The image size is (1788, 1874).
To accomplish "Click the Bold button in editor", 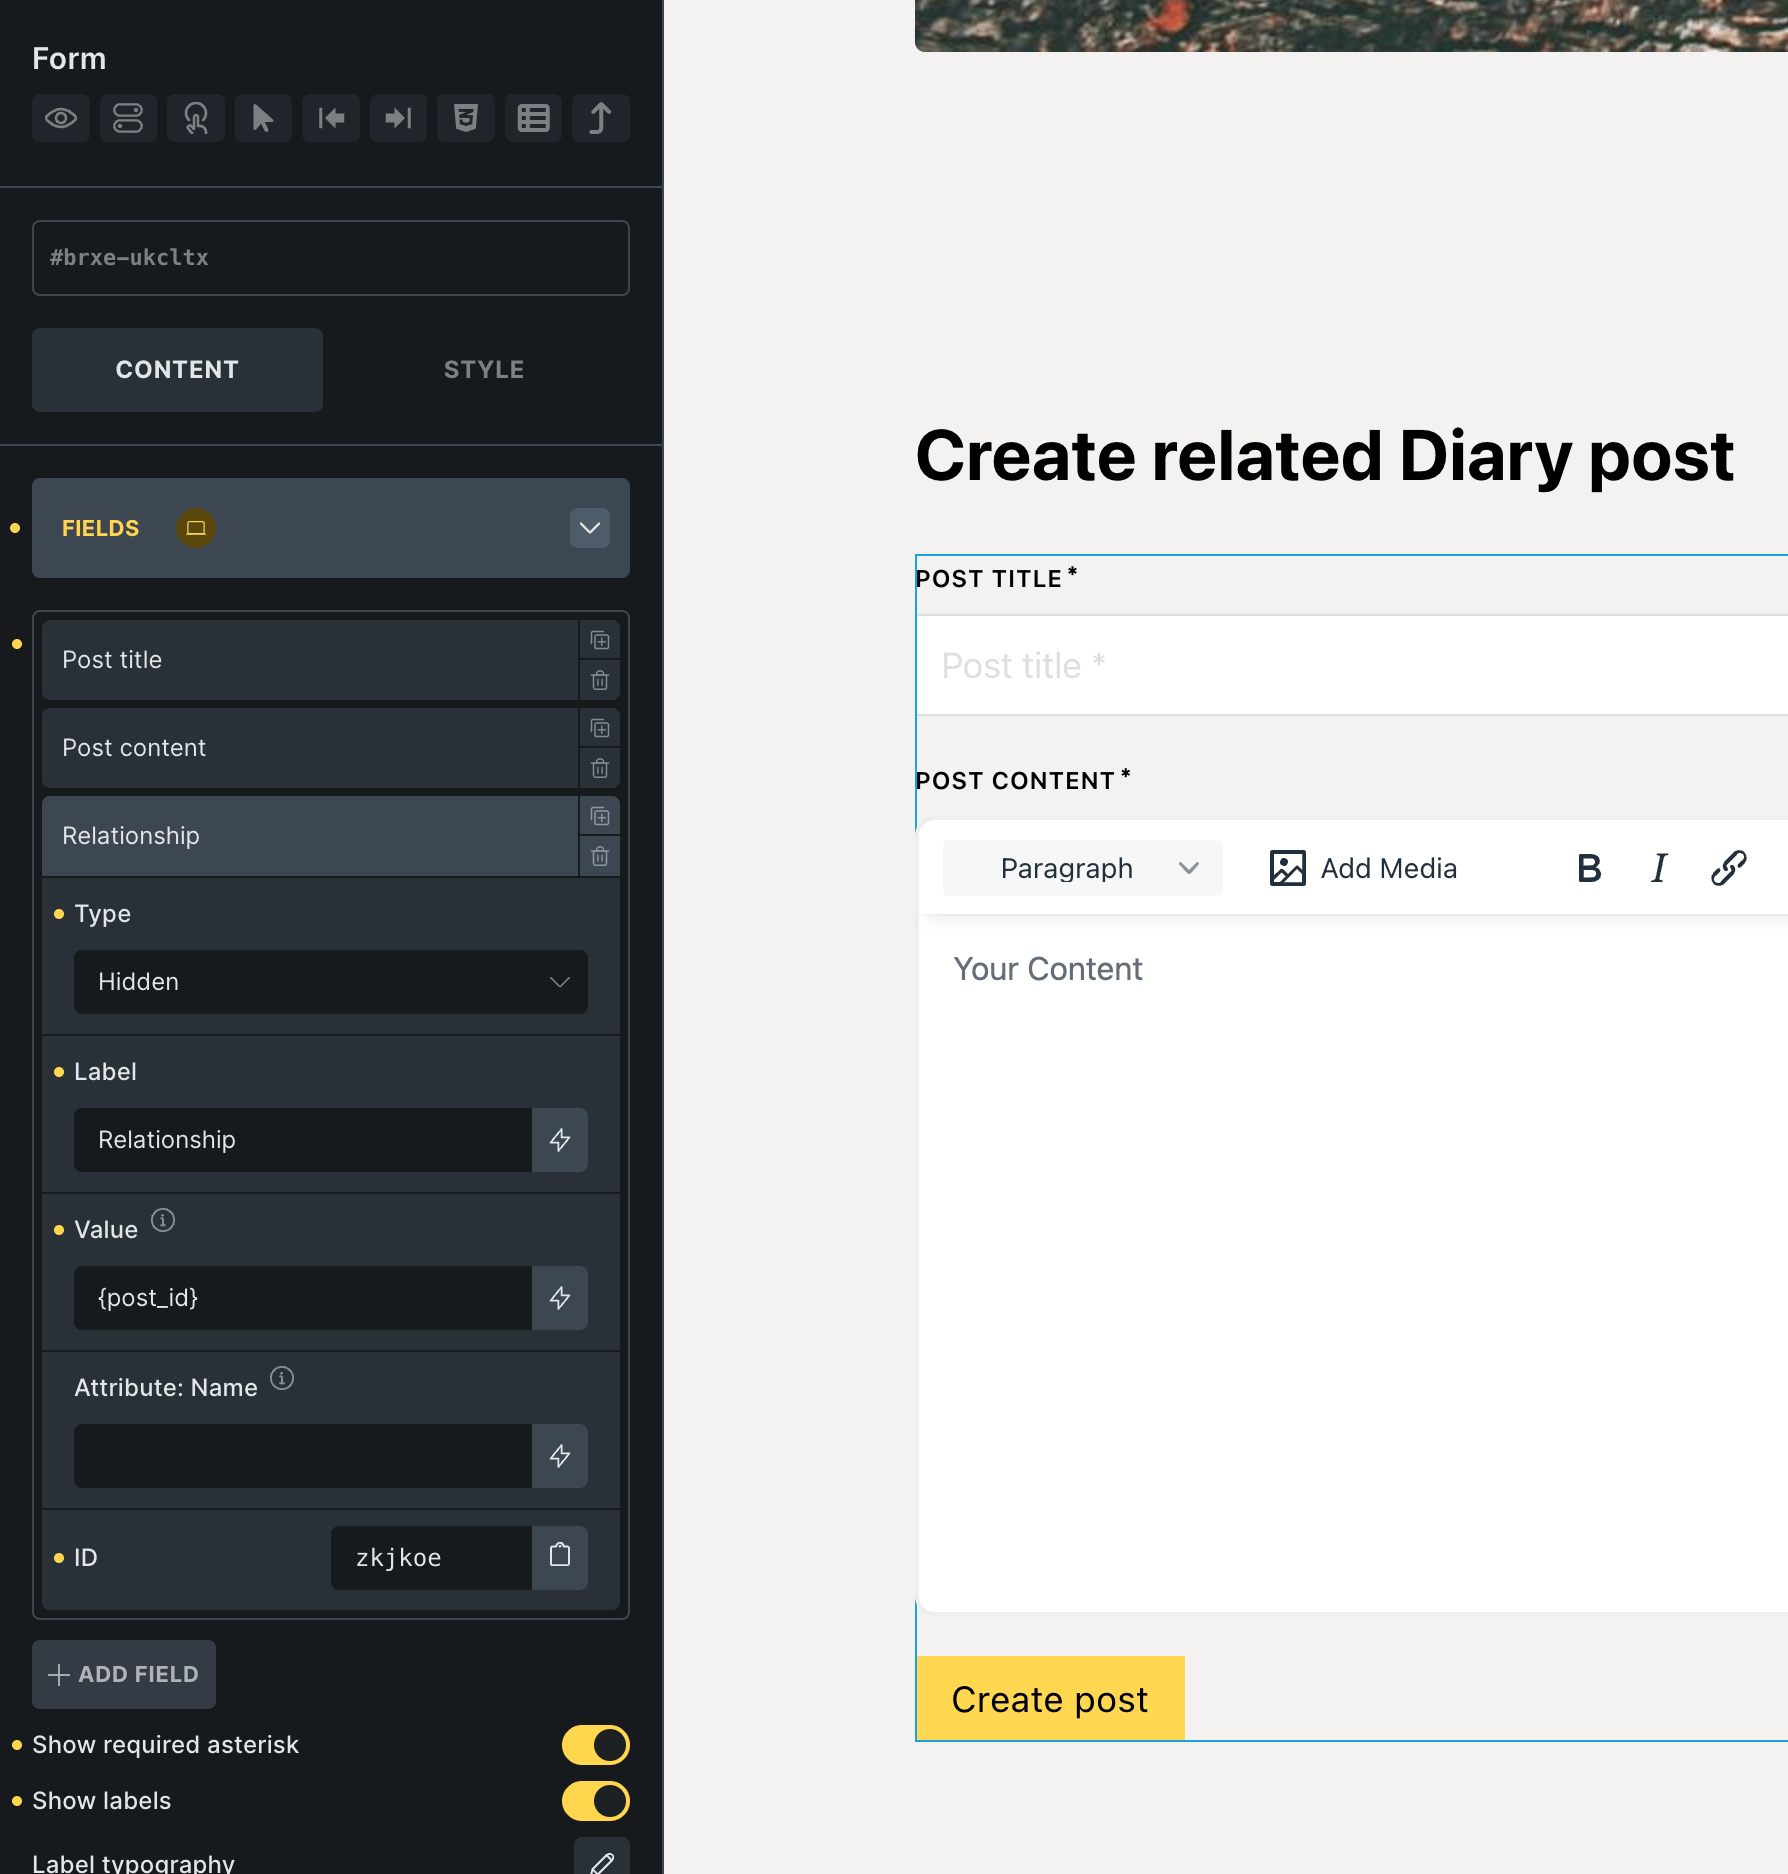I will pyautogui.click(x=1588, y=868).
